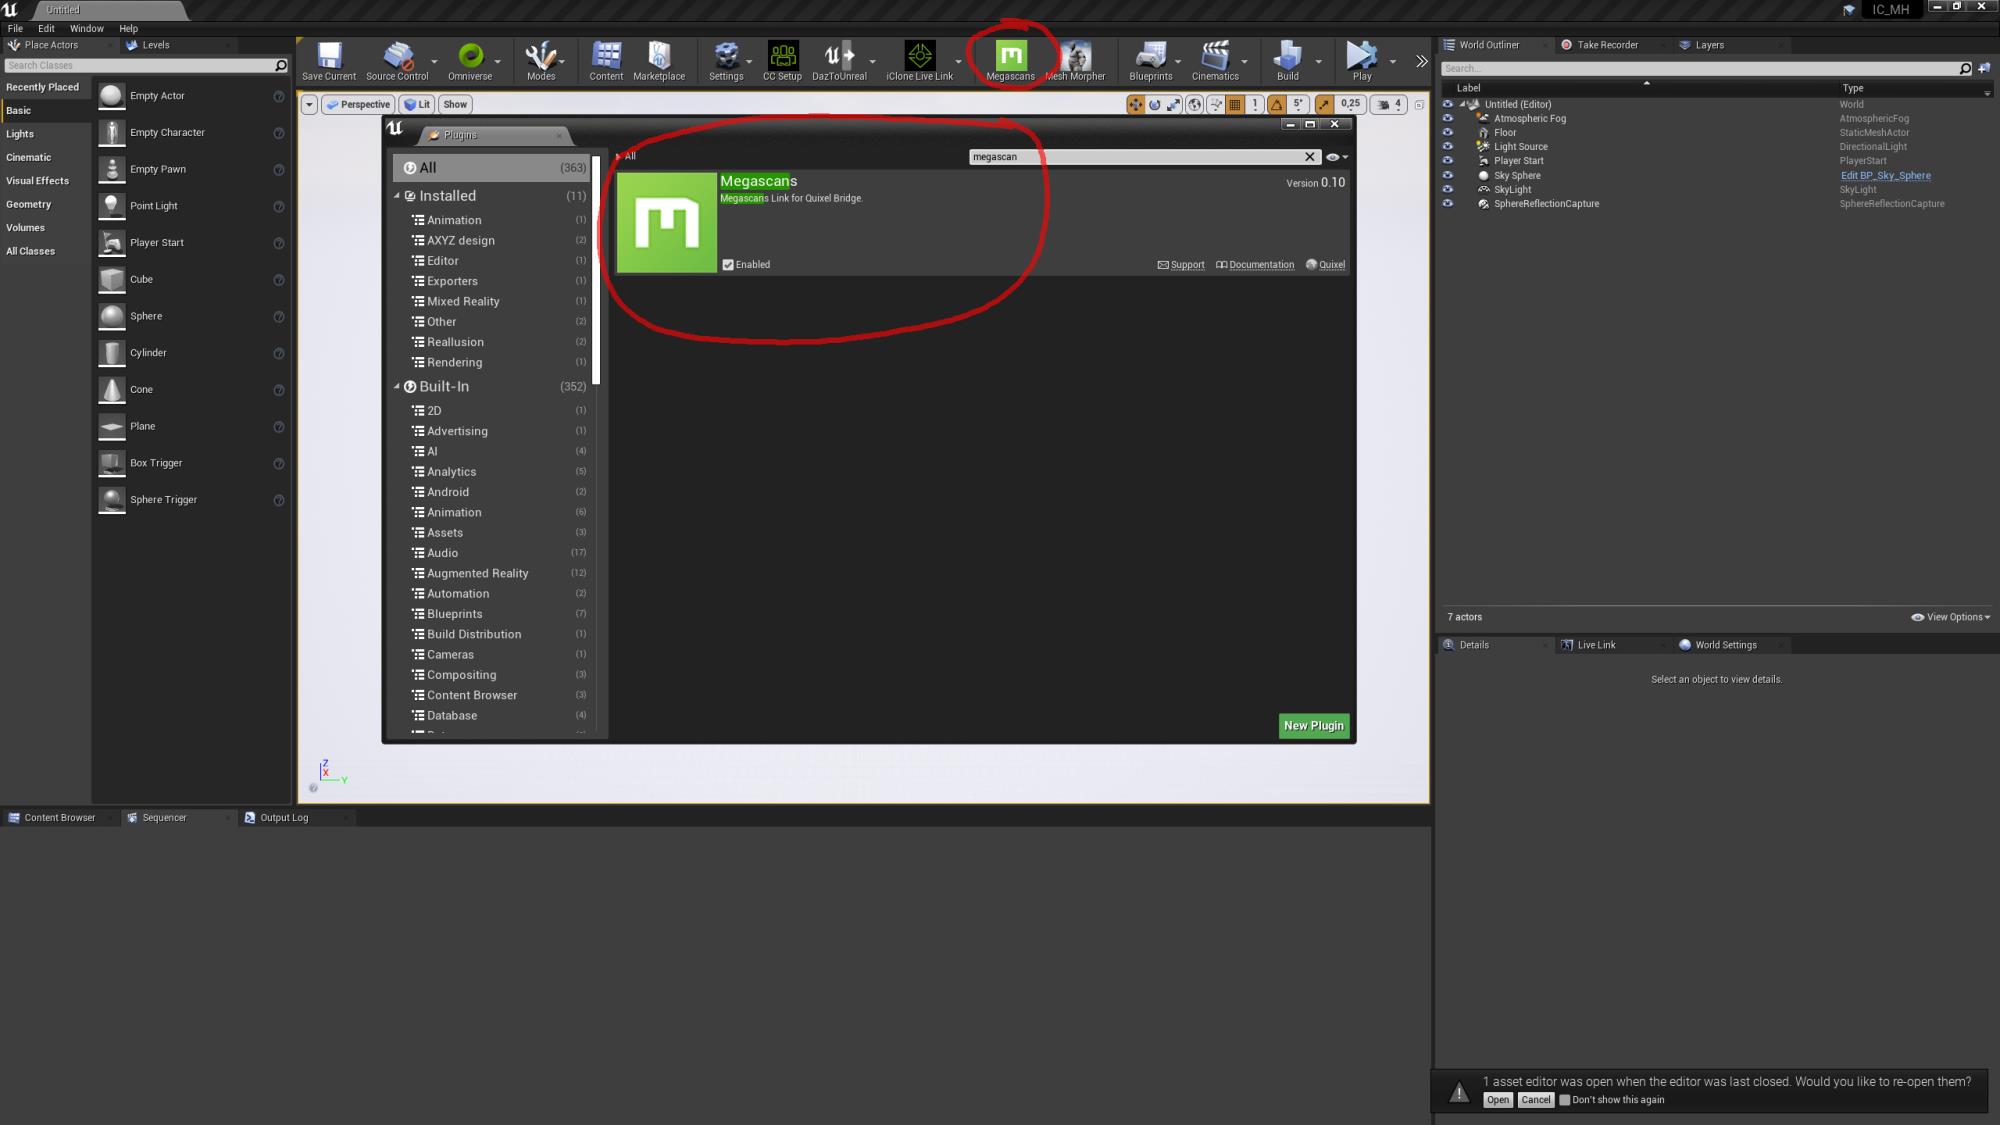Toggle Floor actor visibility eye
This screenshot has height=1125, width=2000.
coord(1447,132)
